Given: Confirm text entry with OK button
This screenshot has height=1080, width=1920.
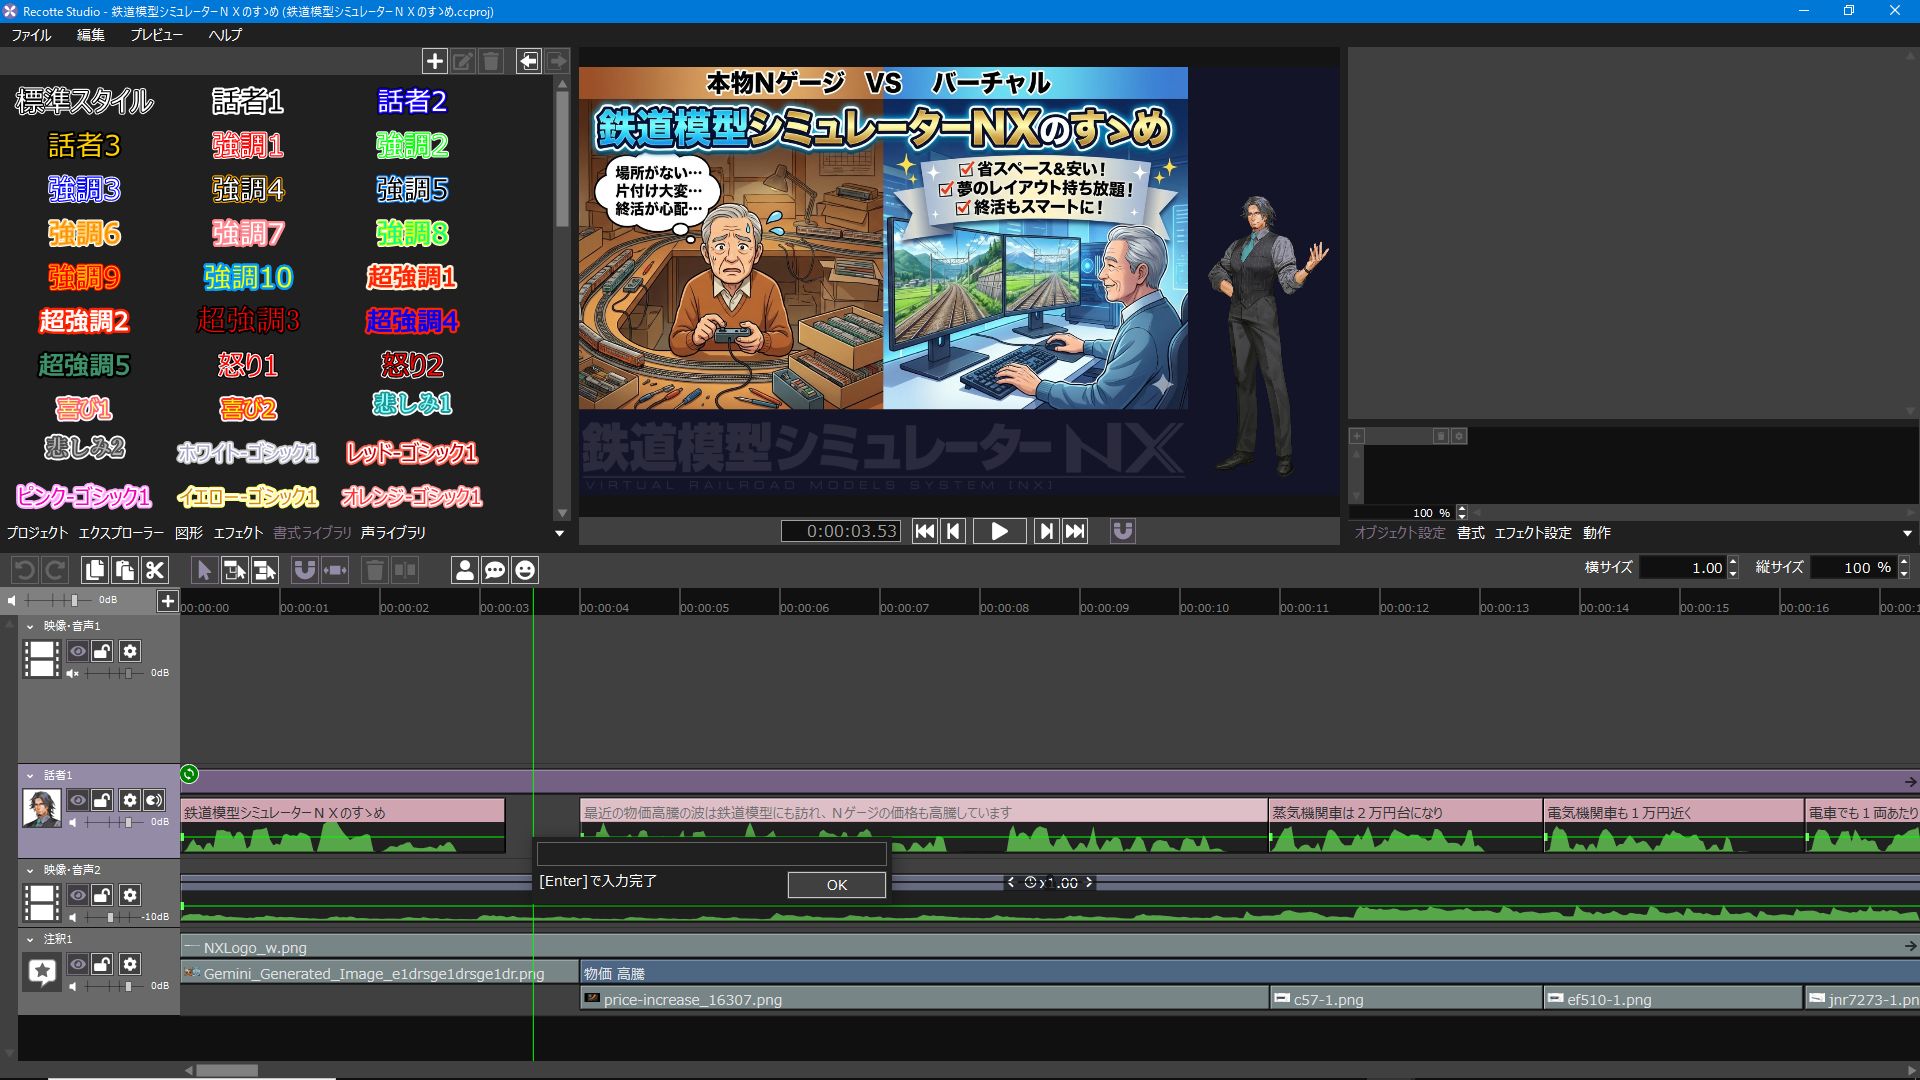Looking at the screenshot, I should 837,885.
